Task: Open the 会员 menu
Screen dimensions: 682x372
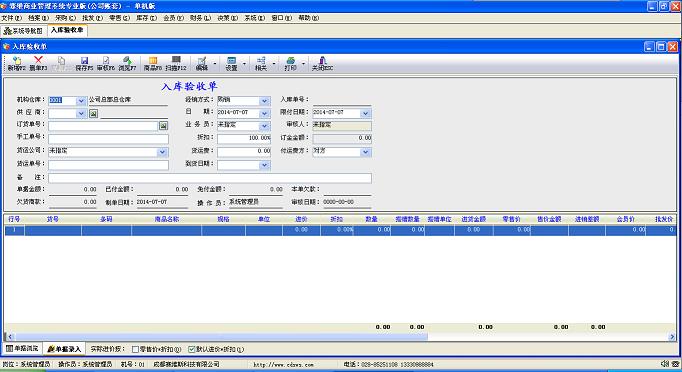Action: point(173,18)
